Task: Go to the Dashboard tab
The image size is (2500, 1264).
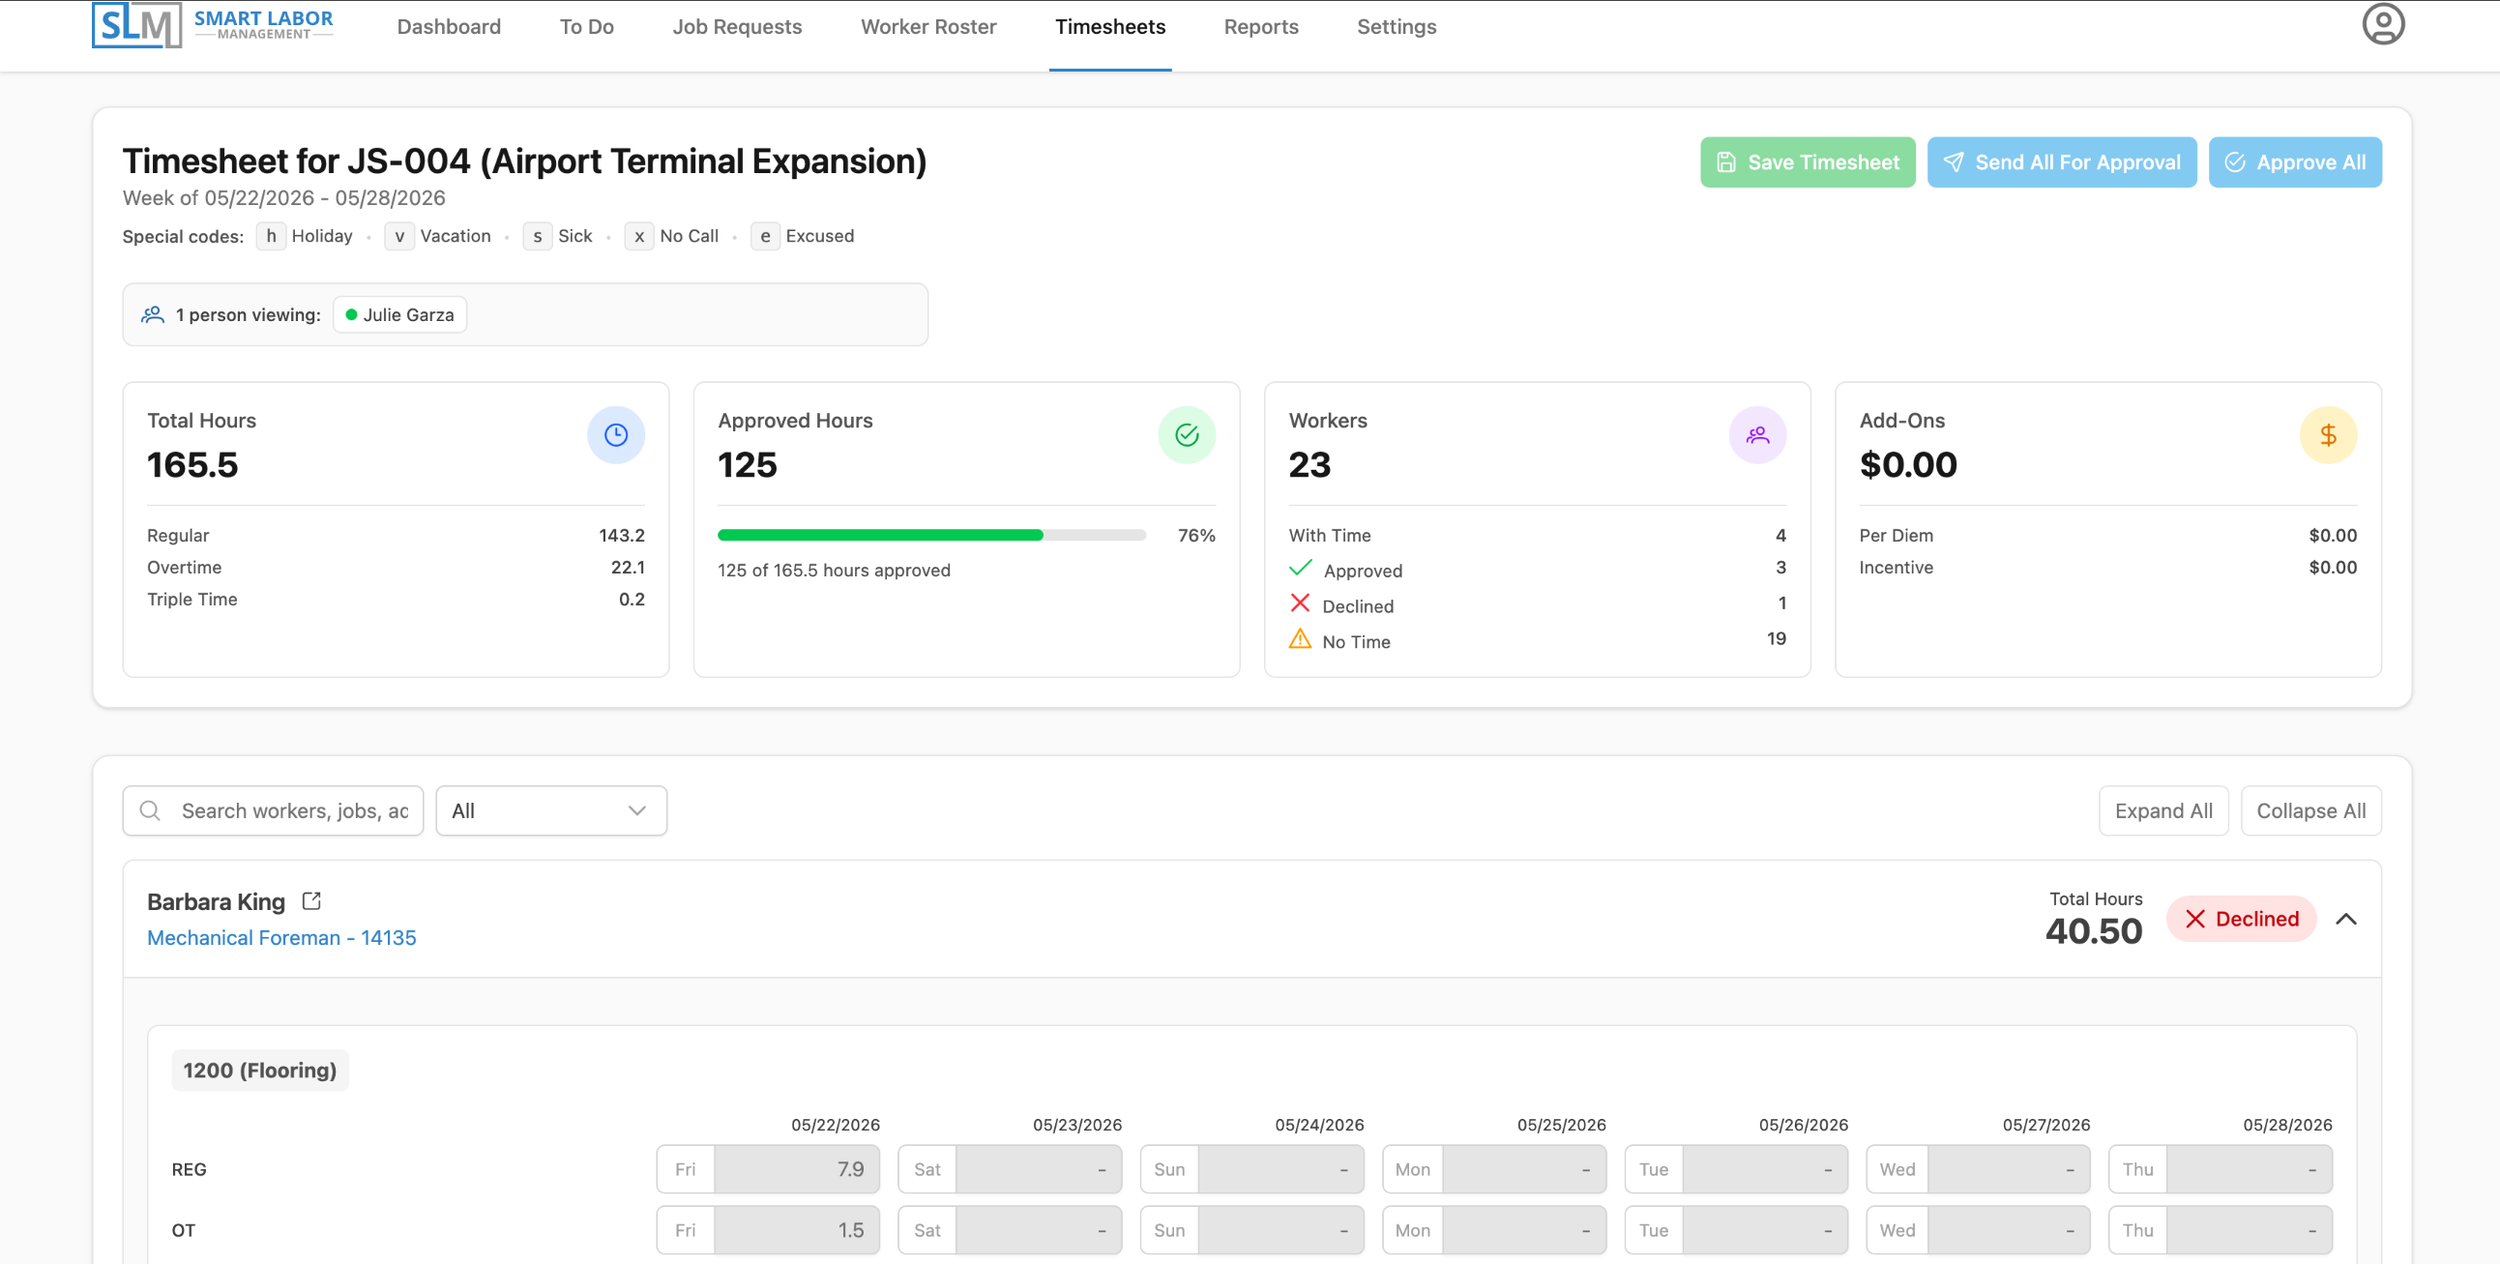Action: (x=449, y=27)
